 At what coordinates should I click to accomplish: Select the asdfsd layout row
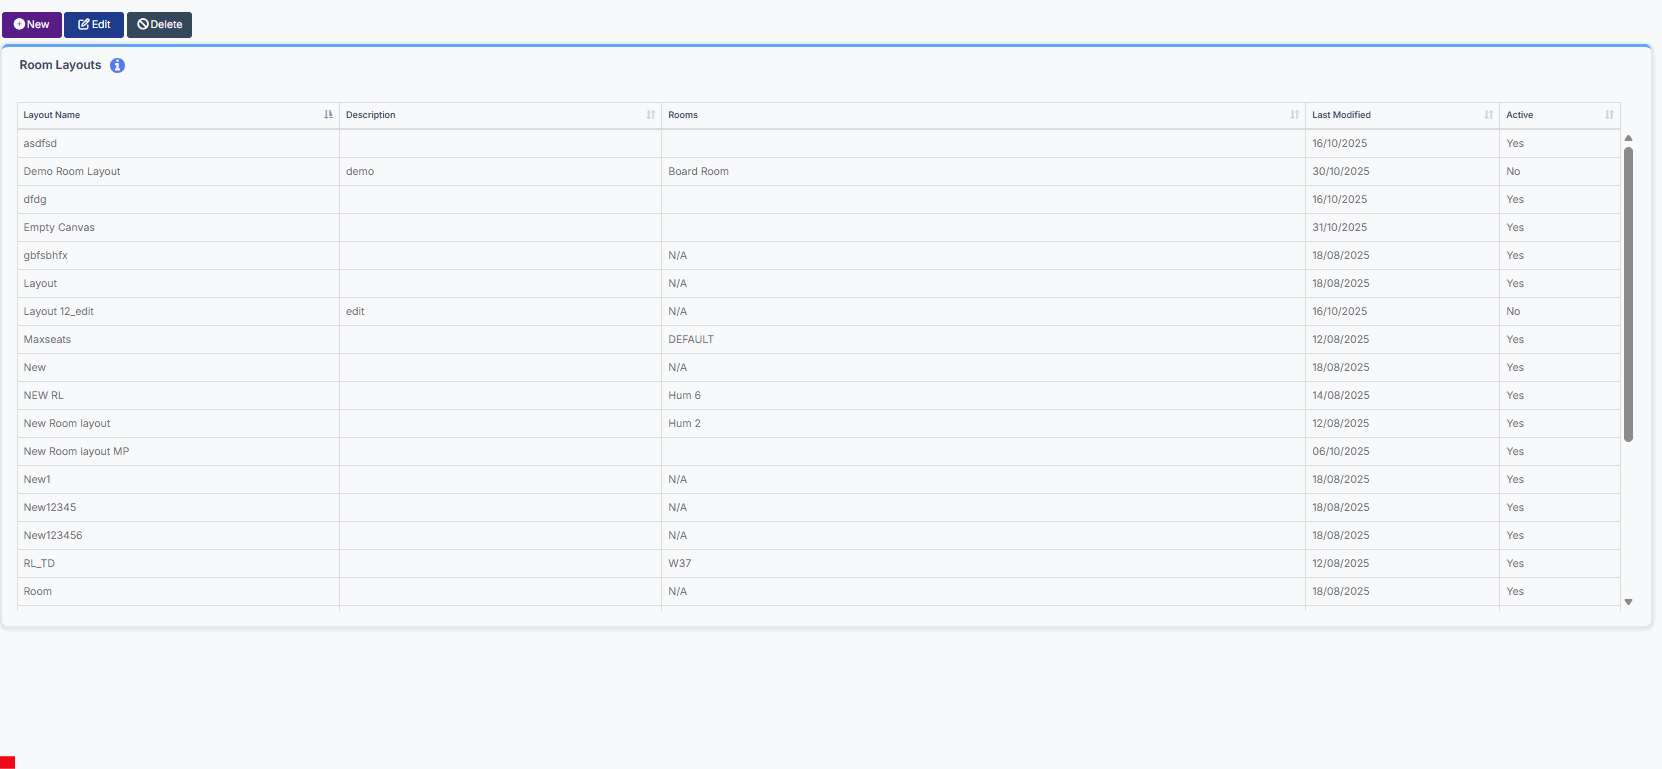41,144
